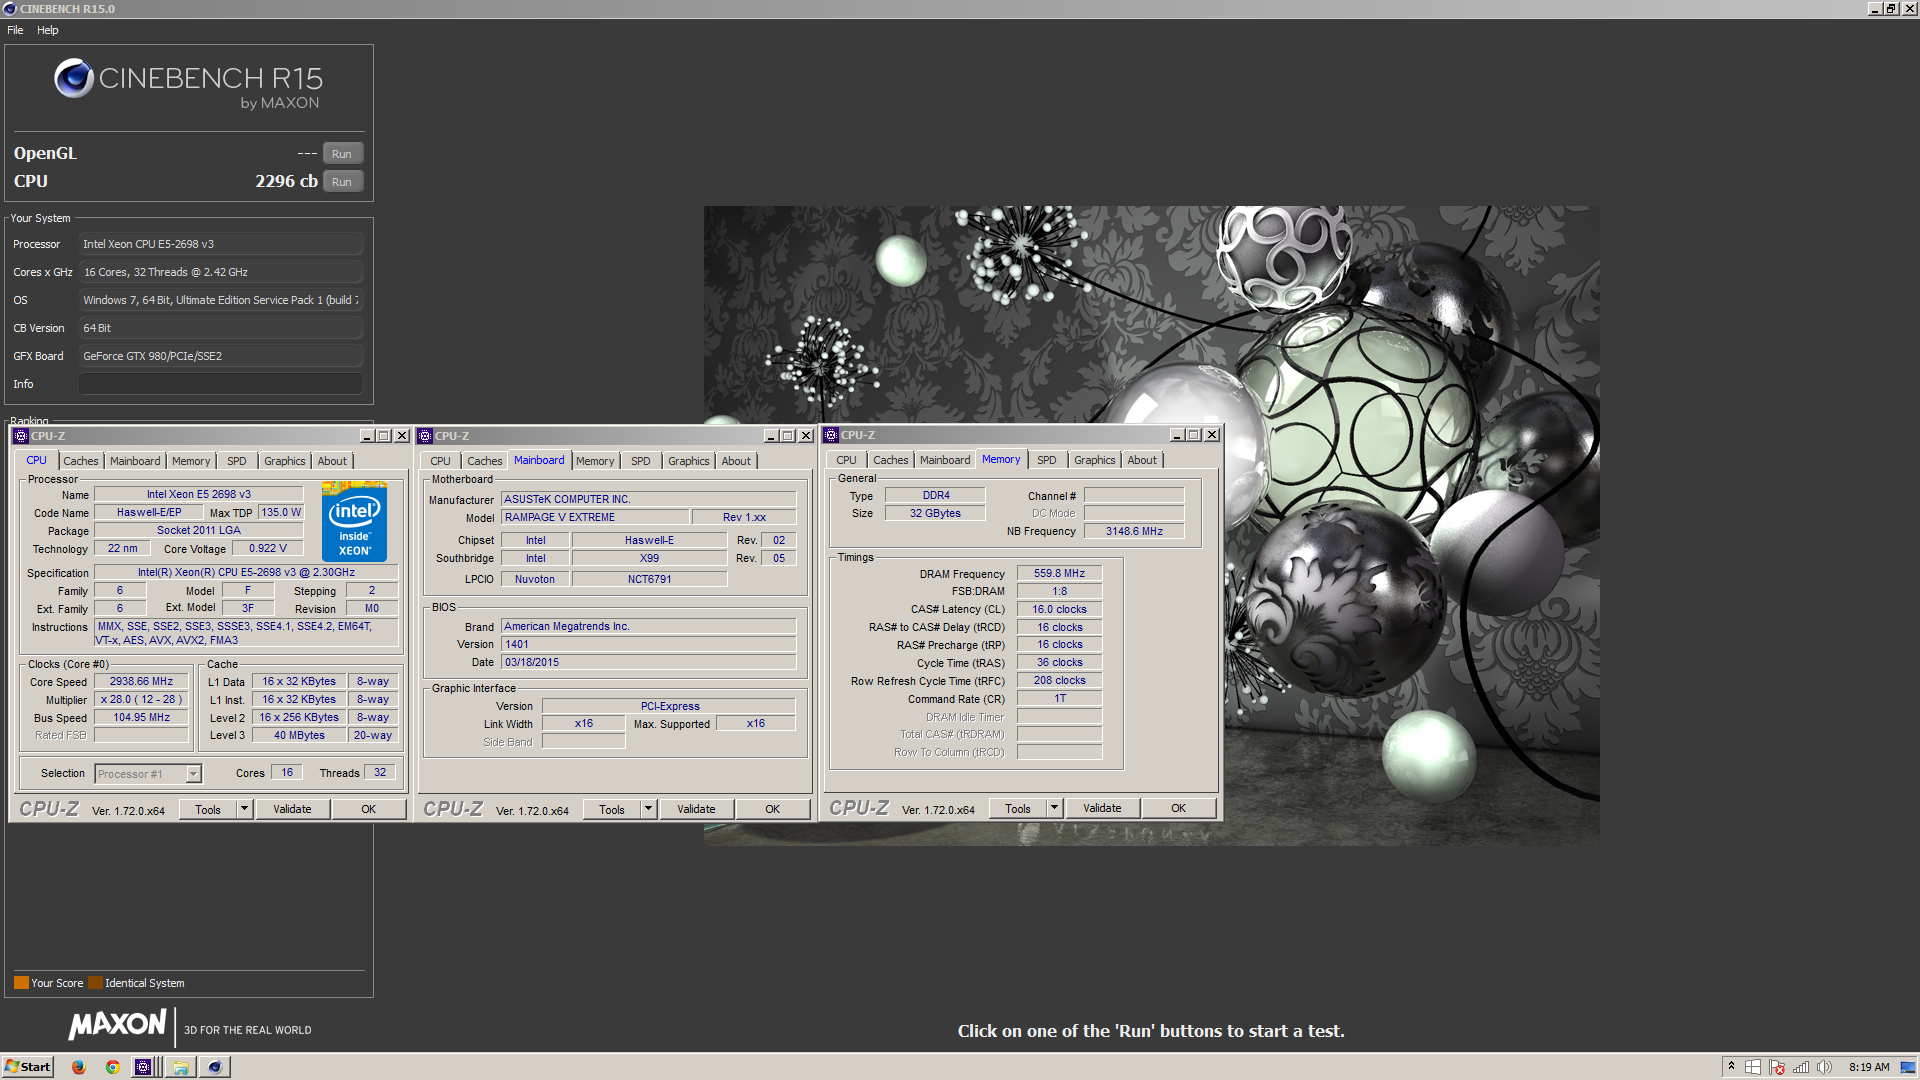Run the CPU benchmark
The height and width of the screenshot is (1080, 1920).
tap(342, 182)
